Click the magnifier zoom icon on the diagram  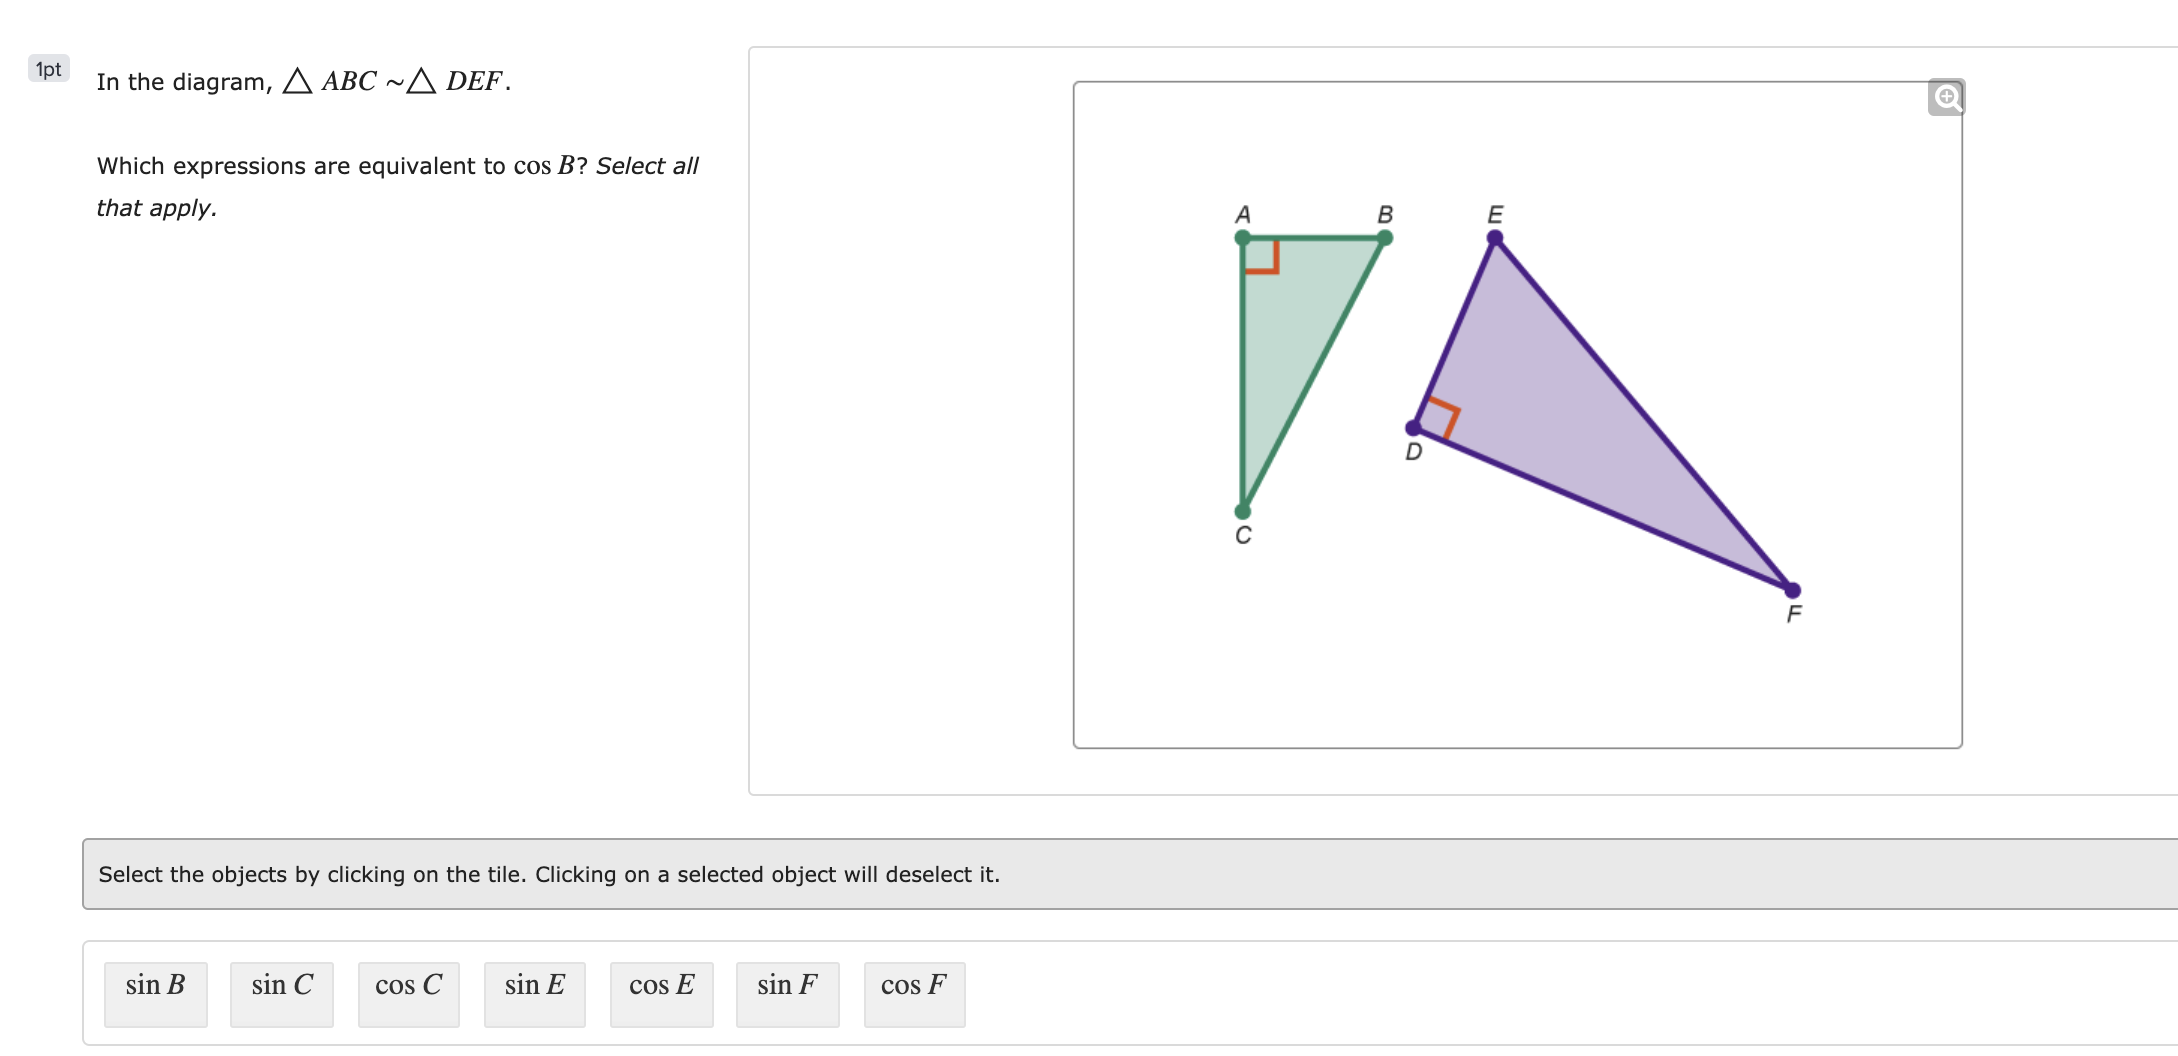(x=1946, y=97)
